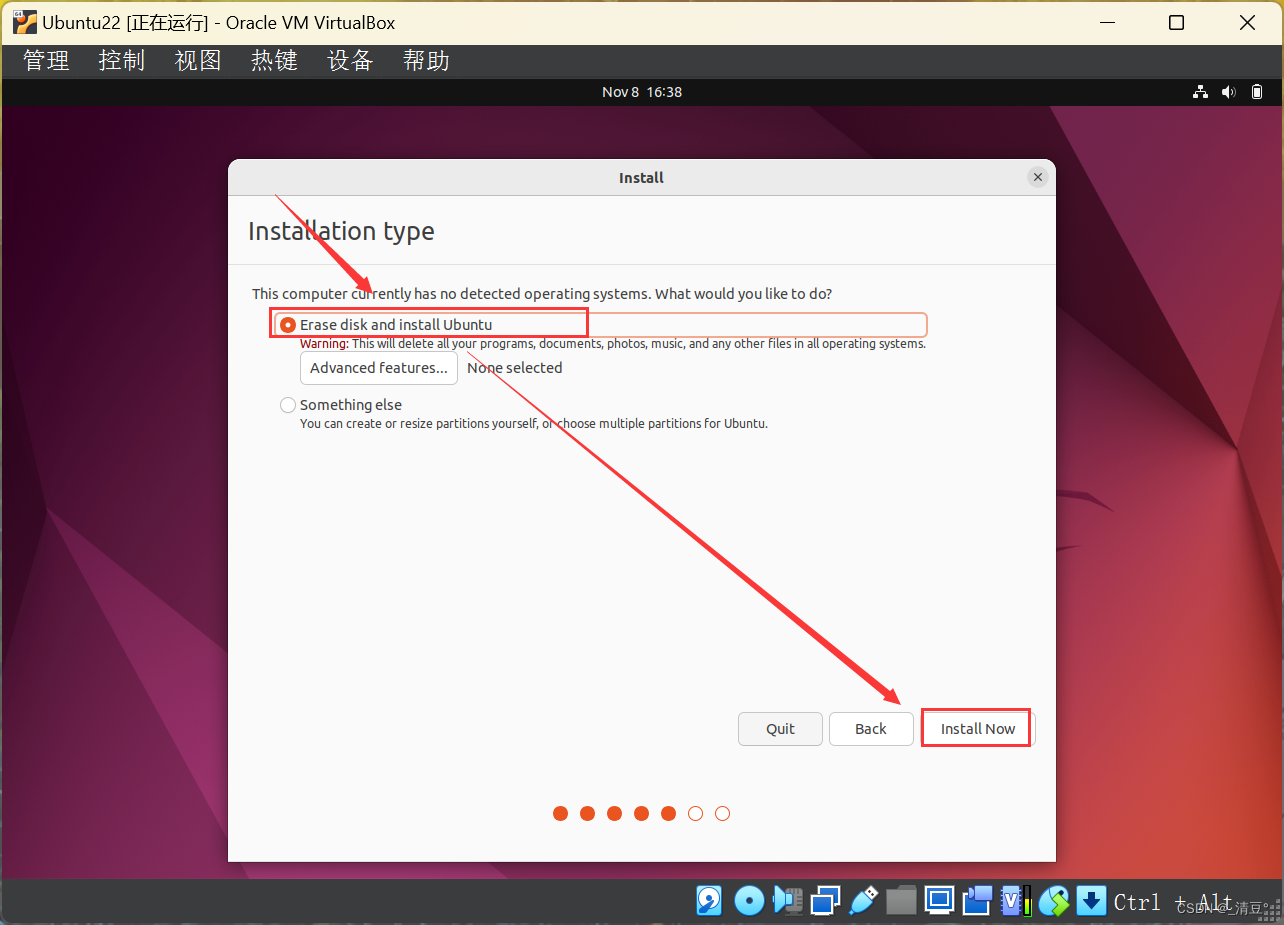
Task: Click VirtualBox recording status icon
Action: coord(977,901)
